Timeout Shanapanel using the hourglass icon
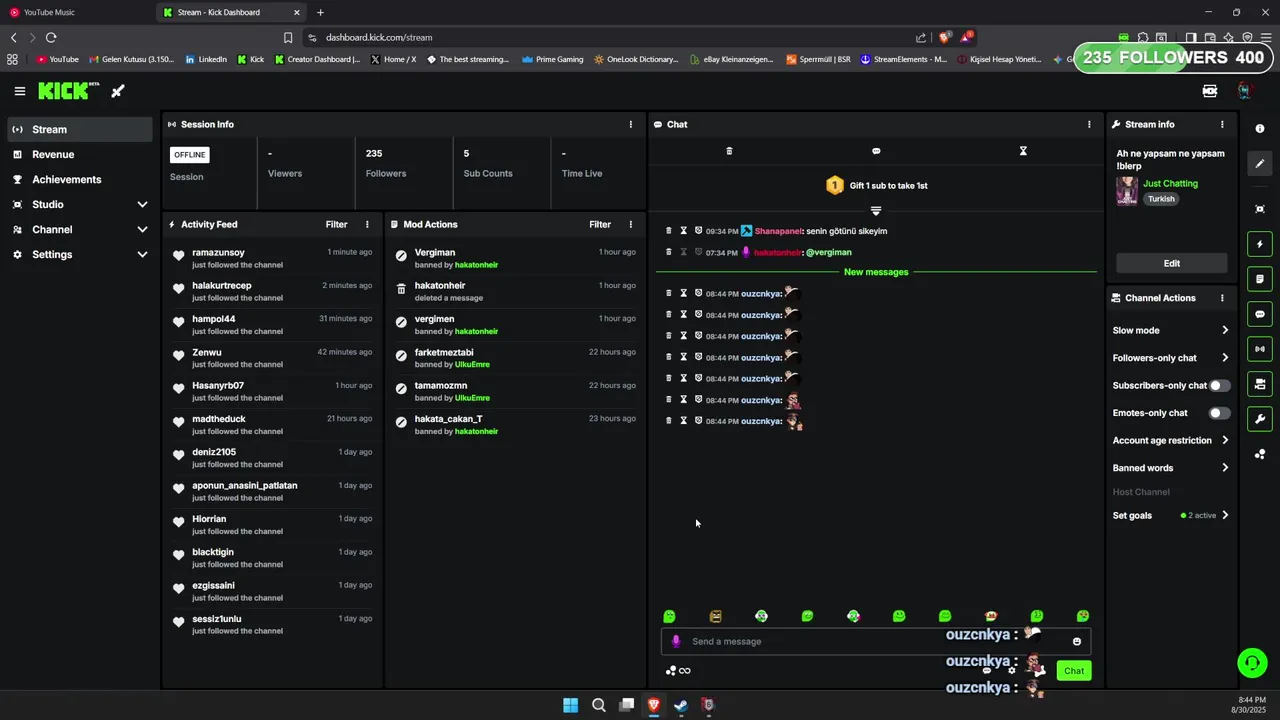The image size is (1280, 720). 684,231
